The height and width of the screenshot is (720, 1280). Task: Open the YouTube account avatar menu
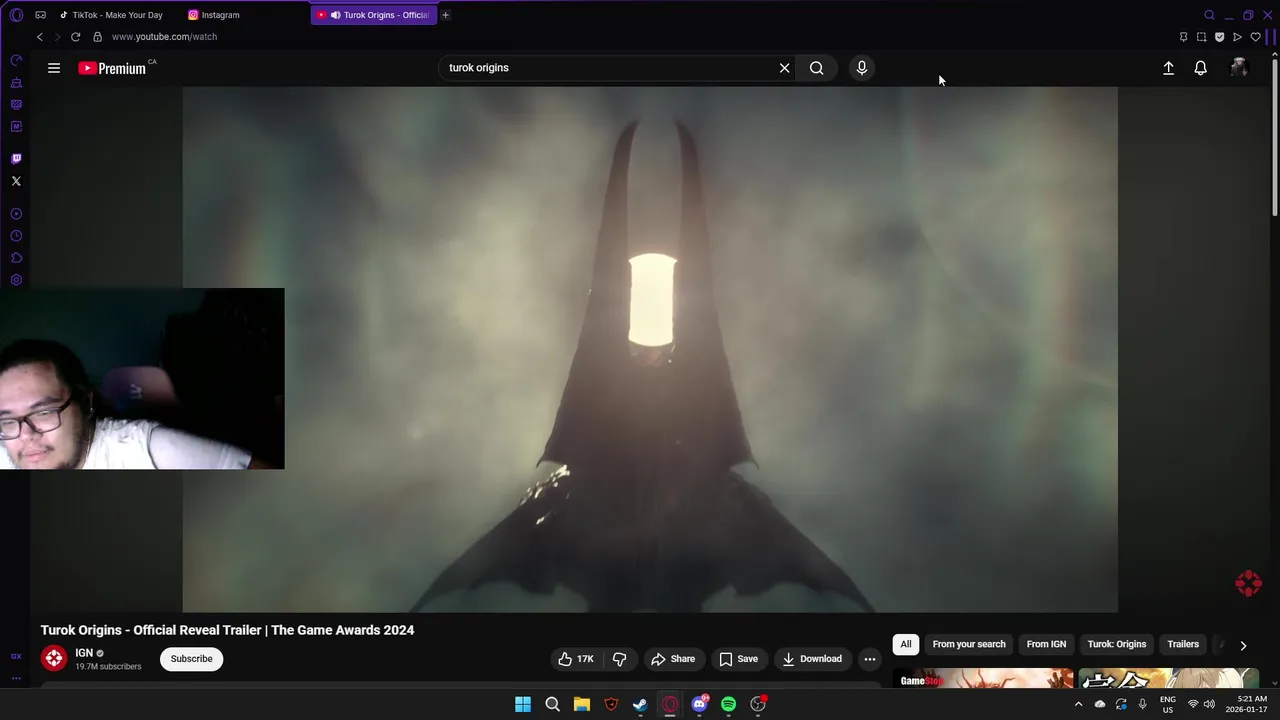coord(1239,68)
